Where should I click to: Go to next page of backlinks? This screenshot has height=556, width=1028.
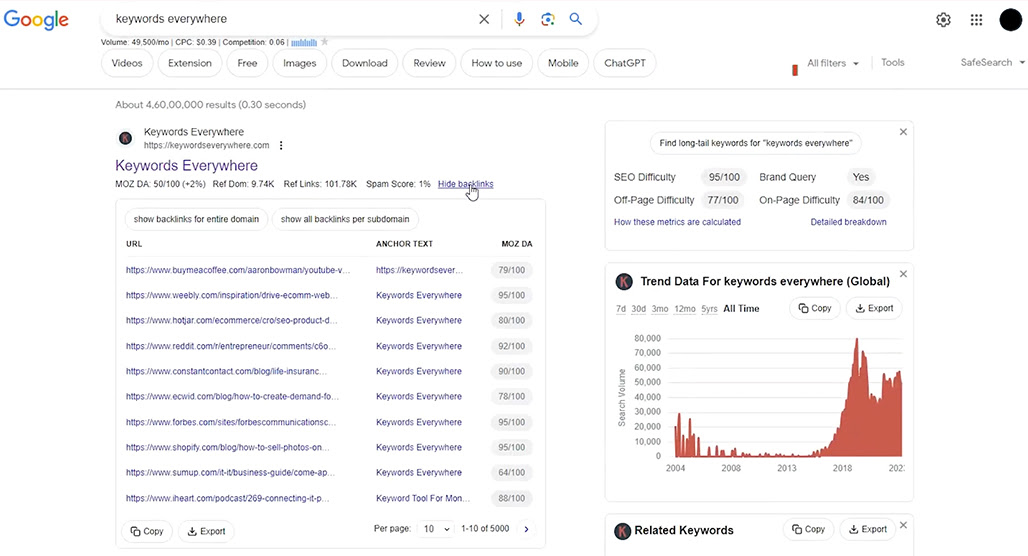526,529
